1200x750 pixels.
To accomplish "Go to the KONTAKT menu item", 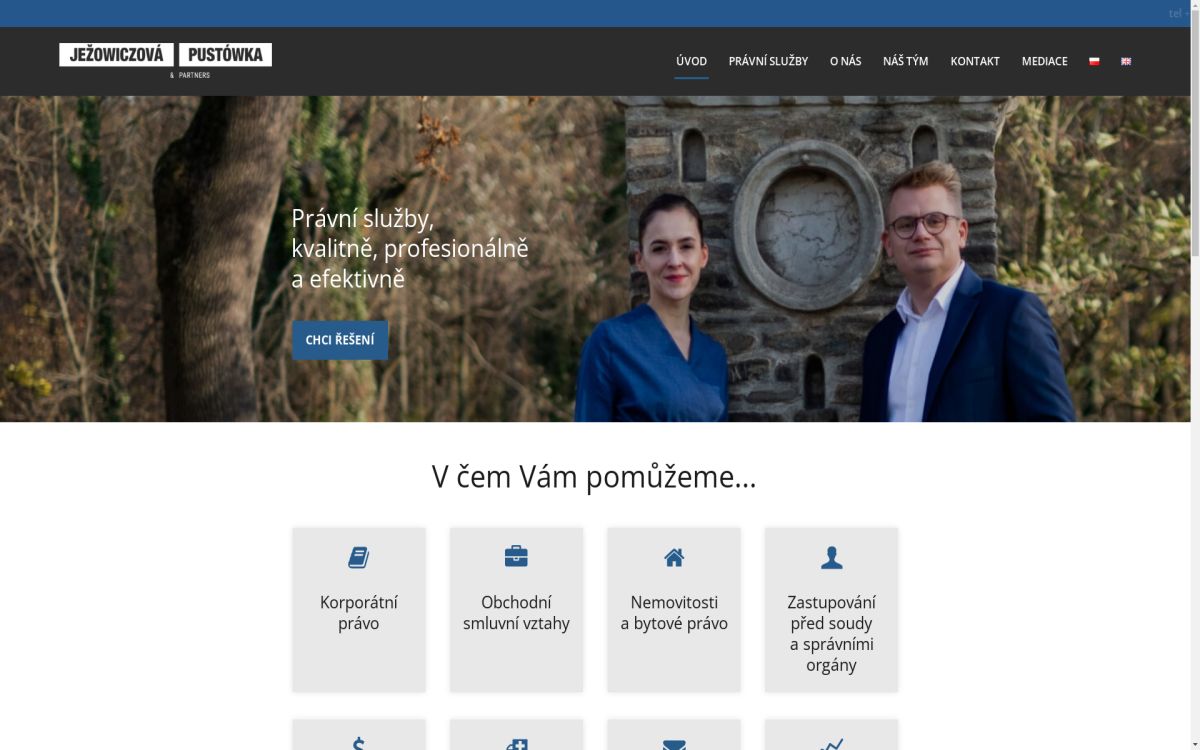I will pos(974,61).
